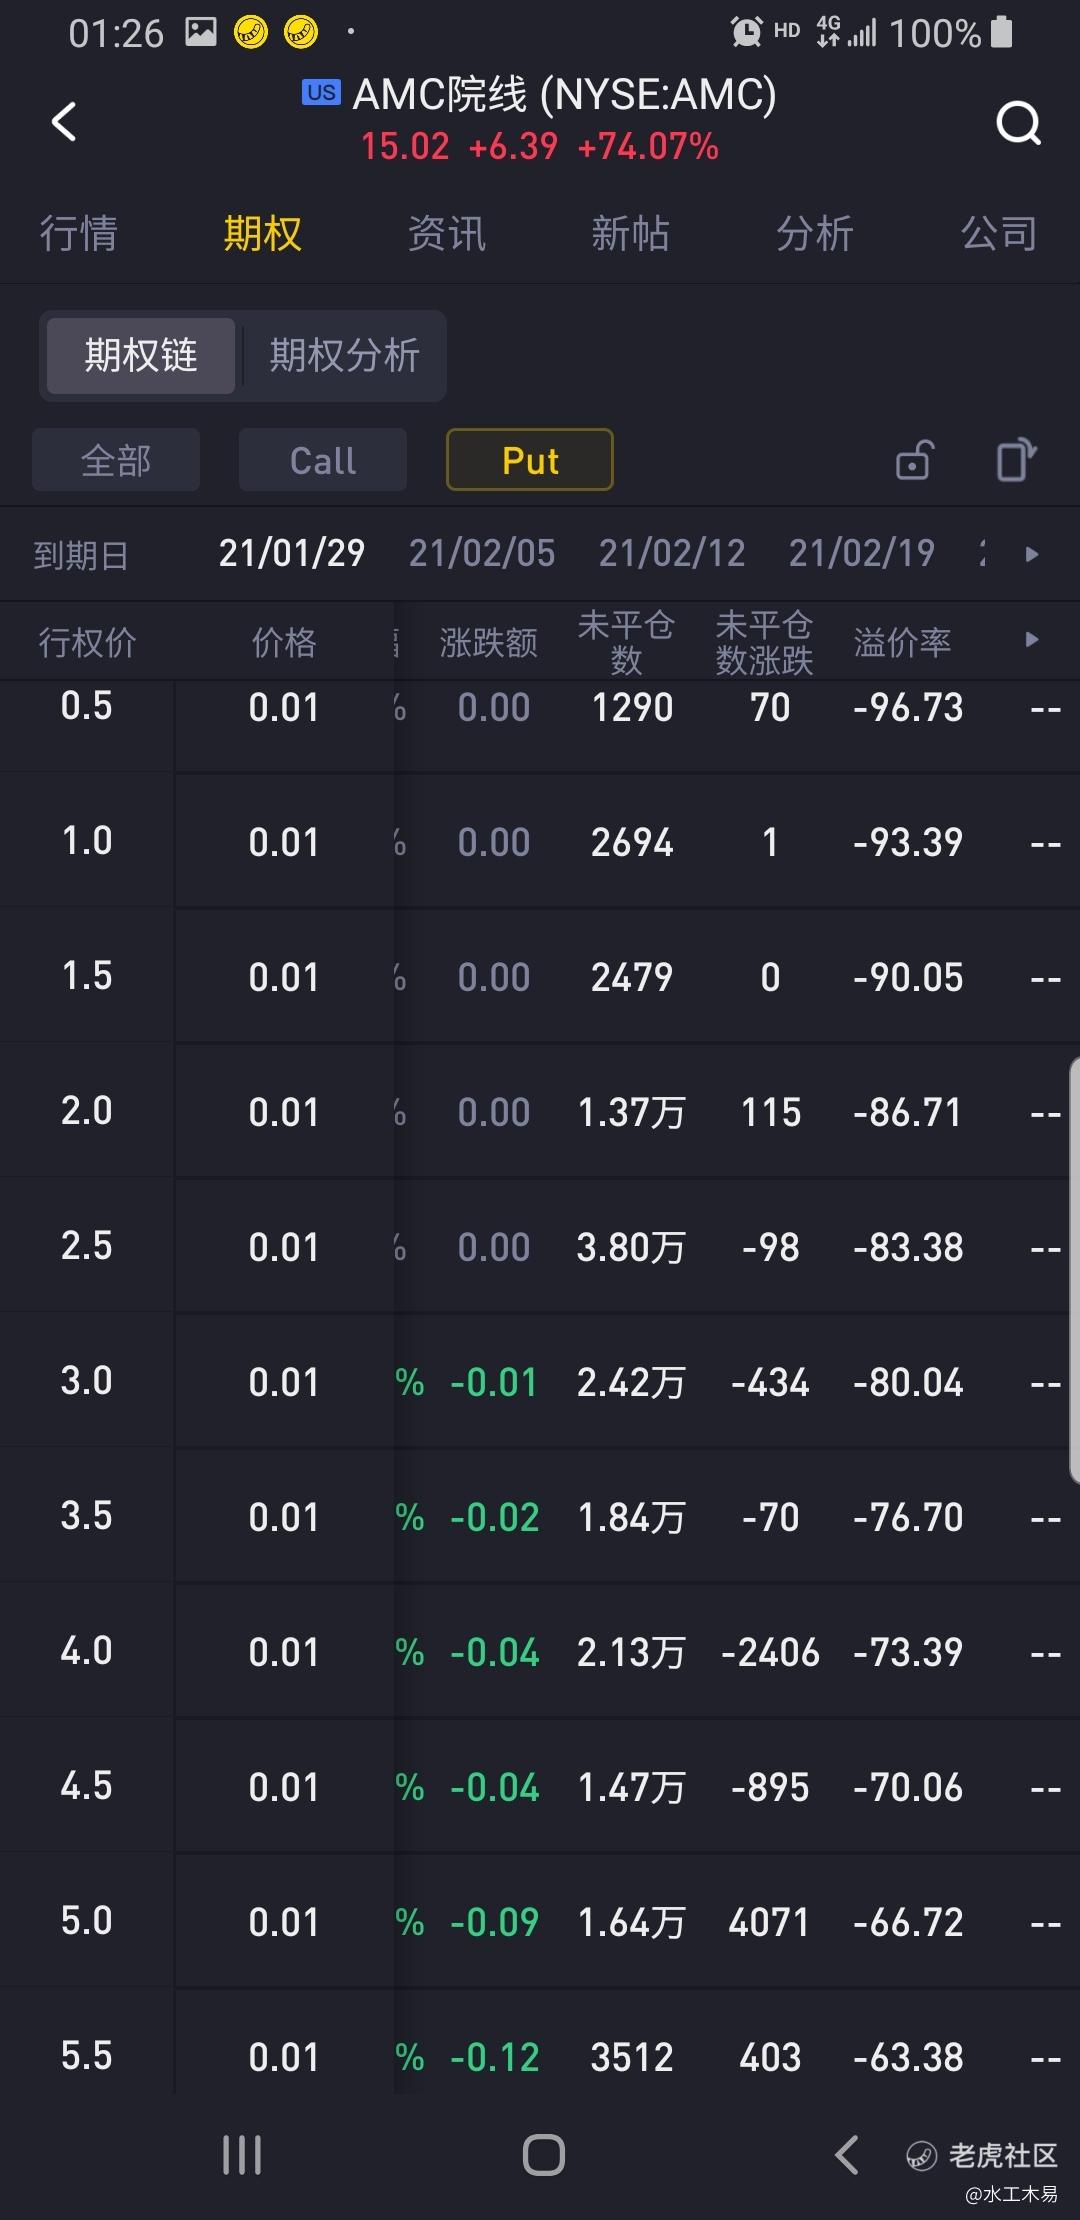The image size is (1080, 2220).
Task: Open the search magnifier icon
Action: tap(1018, 123)
